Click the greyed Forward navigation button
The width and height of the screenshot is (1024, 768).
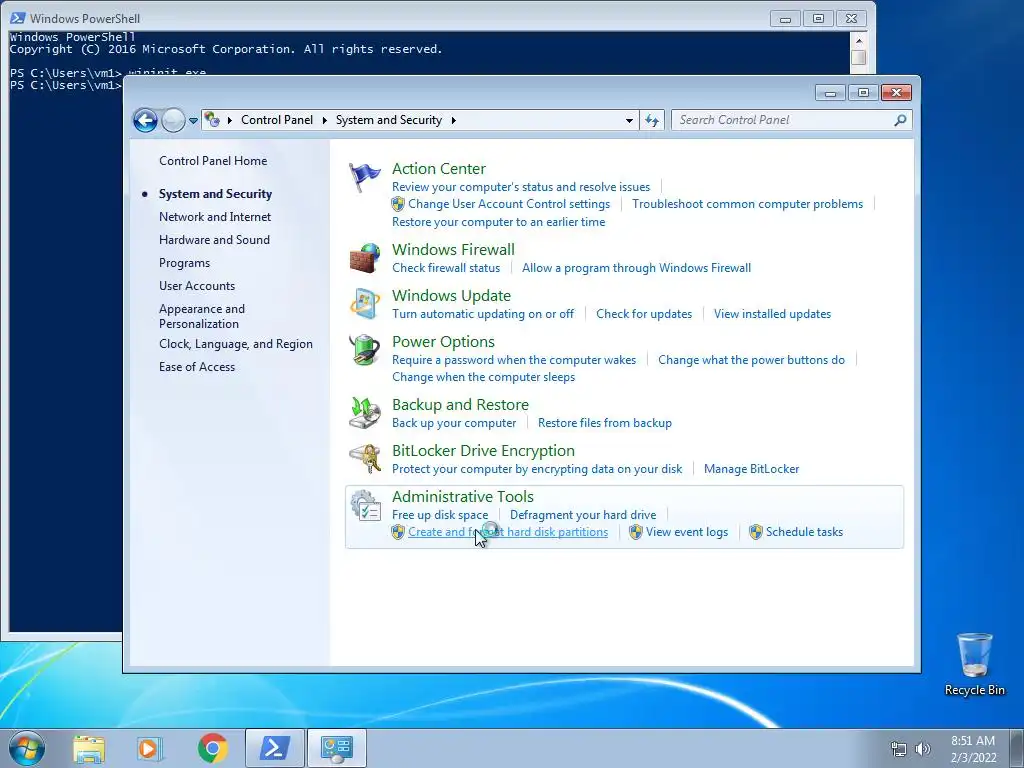173,120
